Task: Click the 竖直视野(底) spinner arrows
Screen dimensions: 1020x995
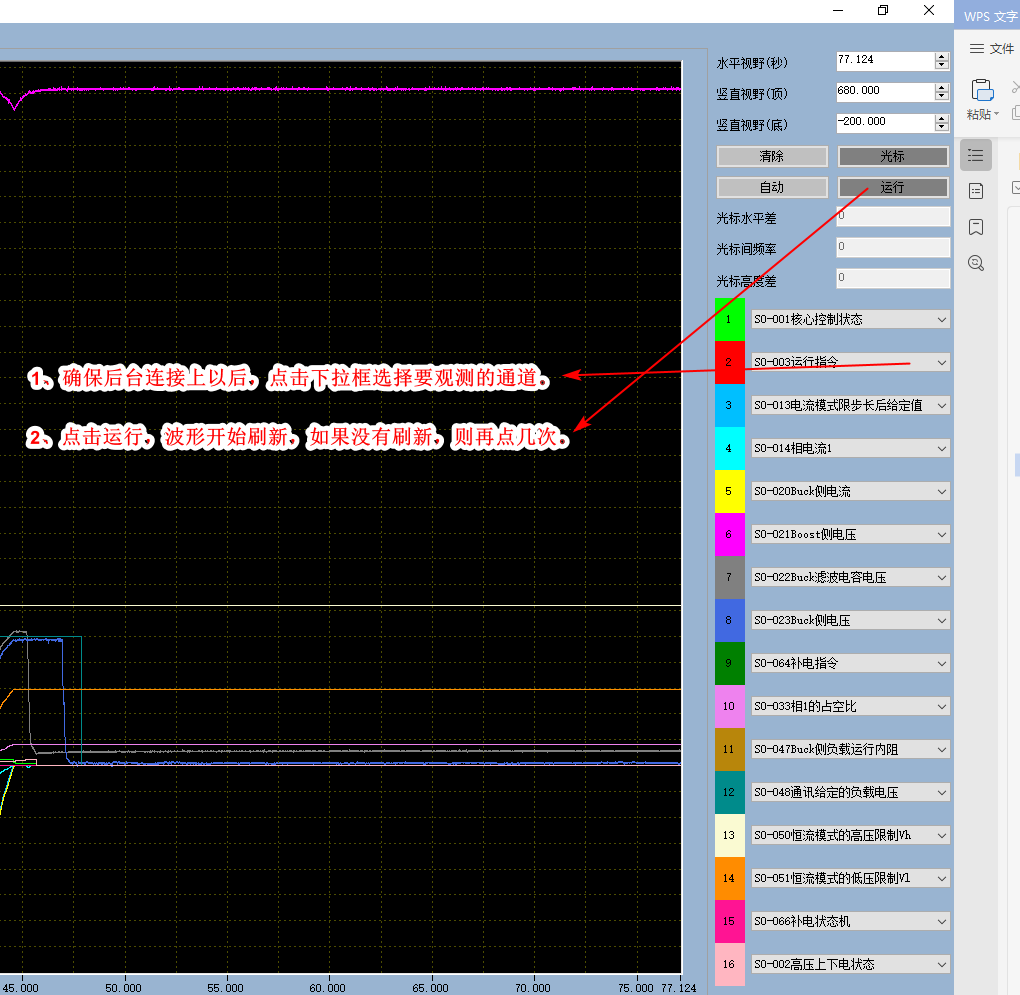Action: [x=941, y=123]
